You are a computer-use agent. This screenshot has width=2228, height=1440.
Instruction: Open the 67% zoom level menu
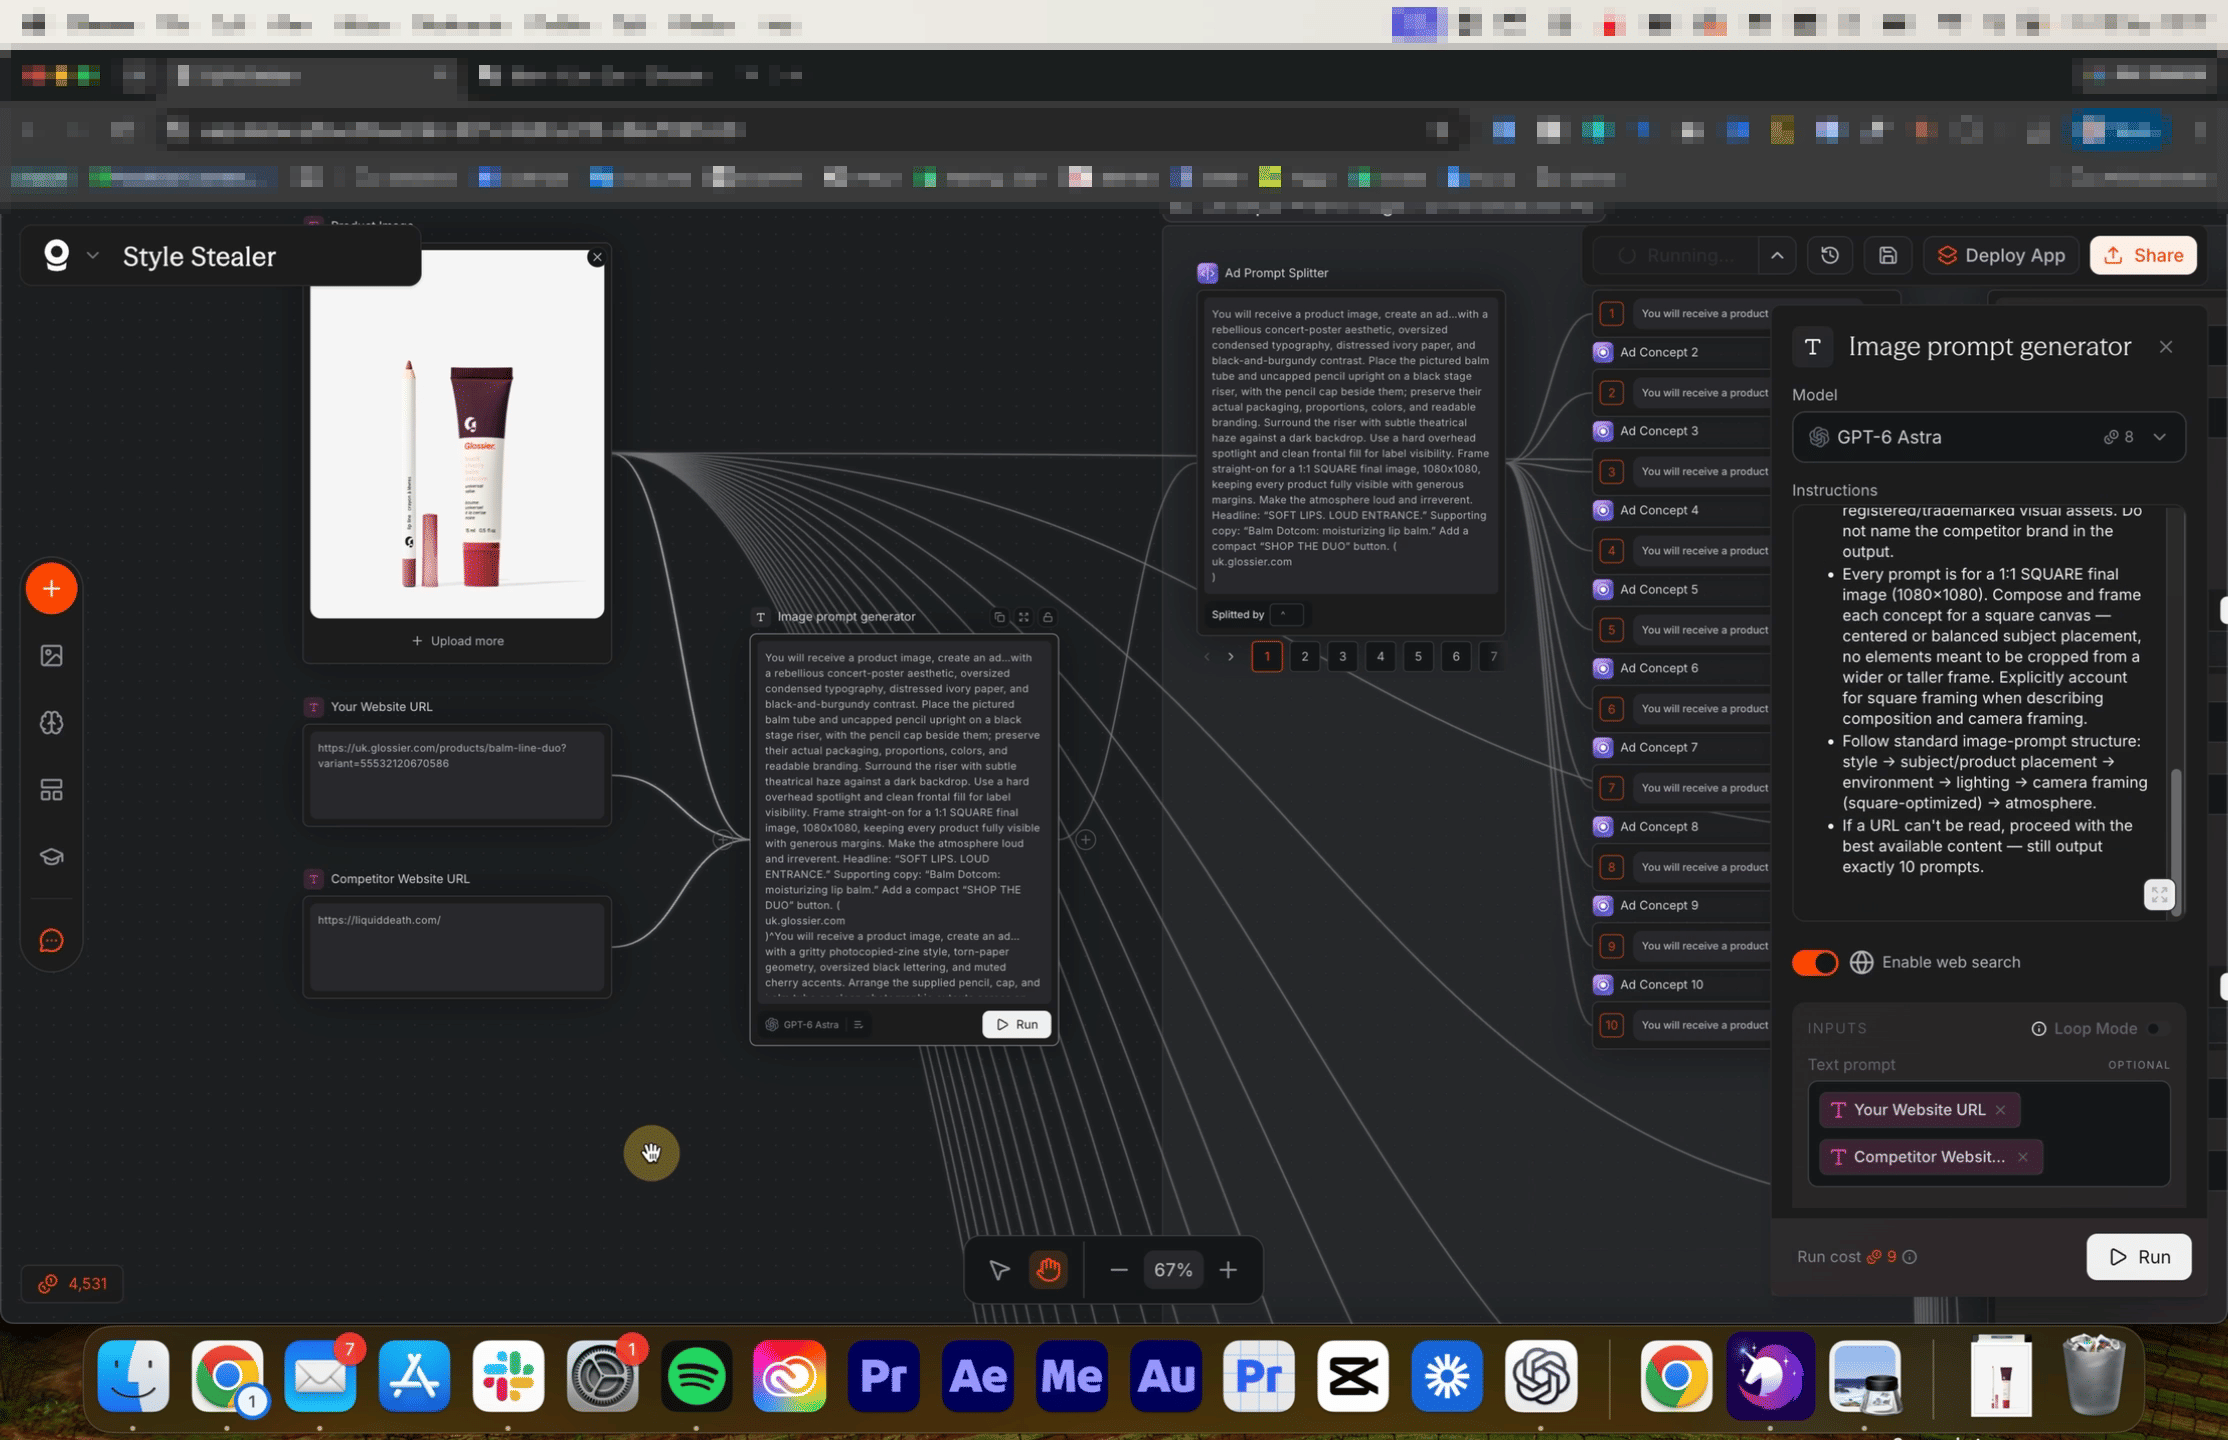point(1173,1270)
